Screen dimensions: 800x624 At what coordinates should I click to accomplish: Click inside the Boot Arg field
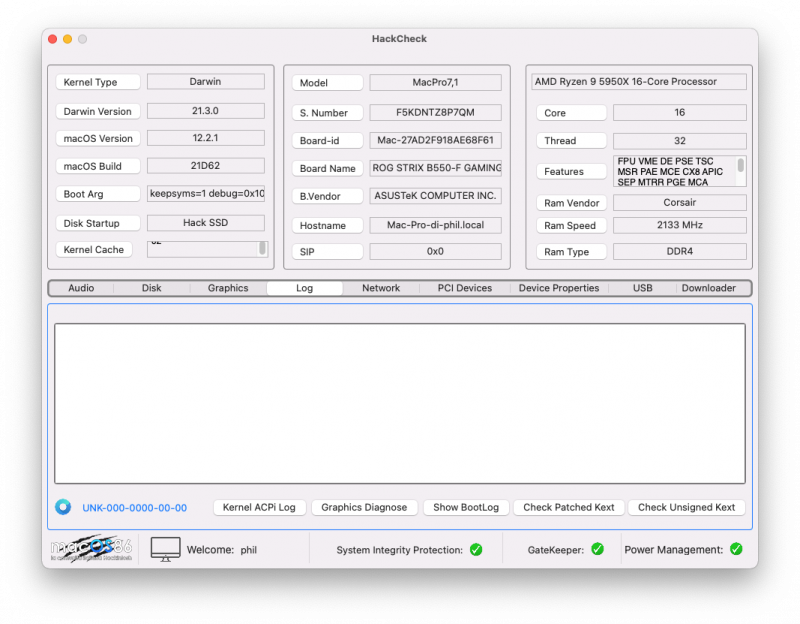[206, 194]
